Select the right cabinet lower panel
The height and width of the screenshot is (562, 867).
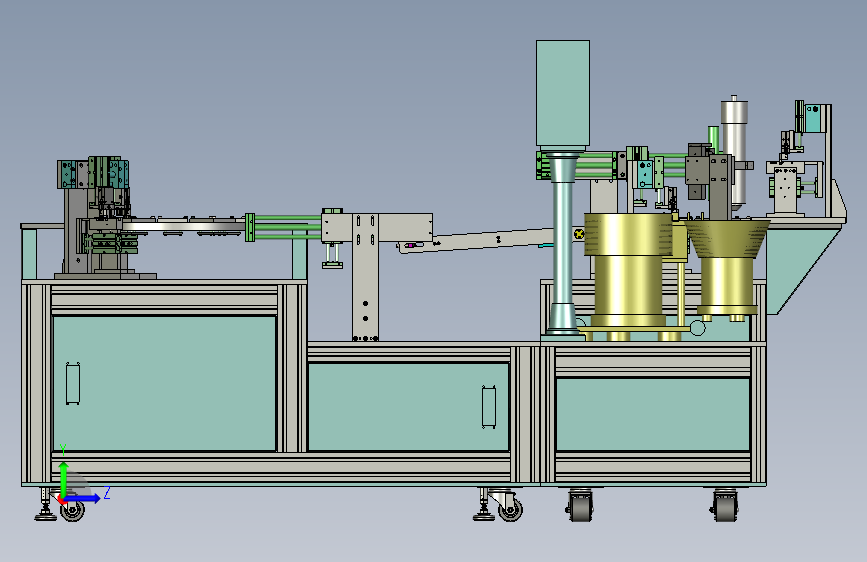(x=653, y=414)
